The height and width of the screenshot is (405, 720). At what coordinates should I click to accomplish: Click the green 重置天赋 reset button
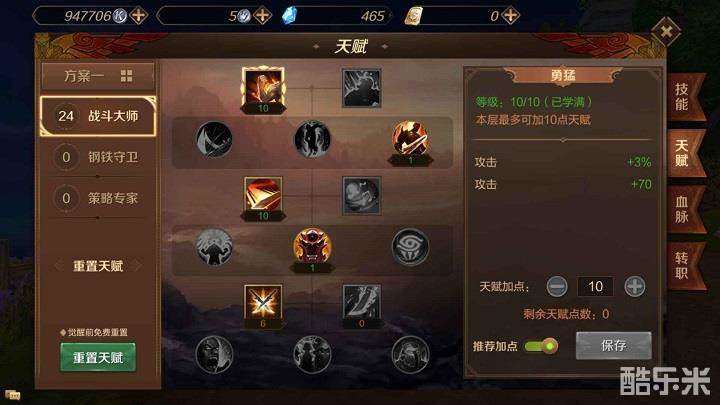tap(98, 357)
